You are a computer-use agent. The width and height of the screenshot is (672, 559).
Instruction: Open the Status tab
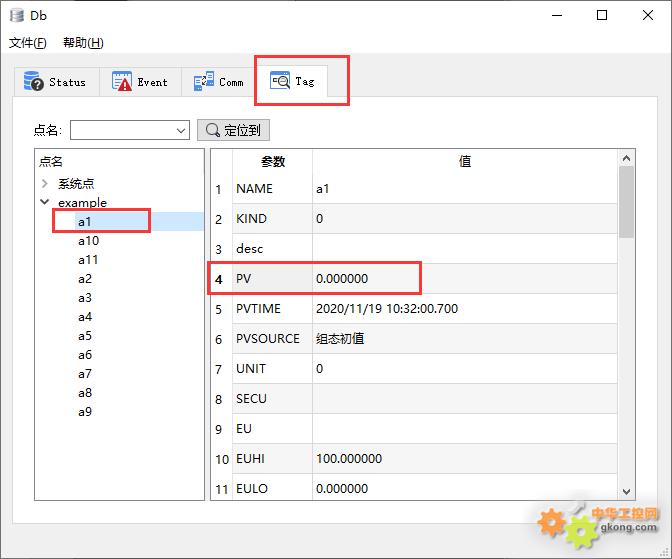point(57,81)
